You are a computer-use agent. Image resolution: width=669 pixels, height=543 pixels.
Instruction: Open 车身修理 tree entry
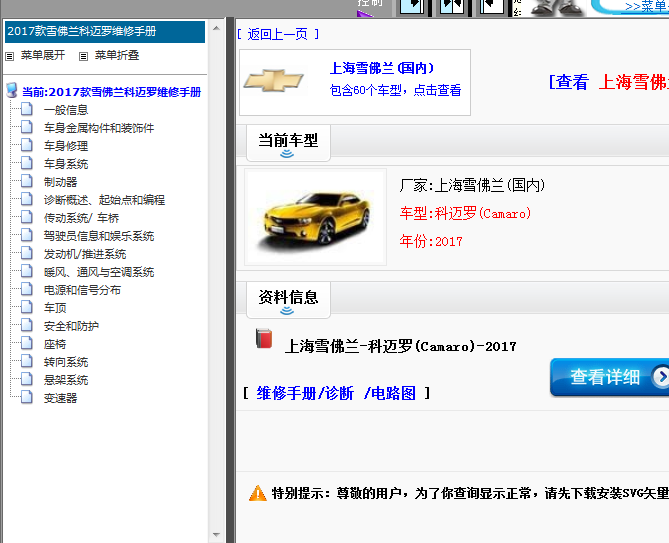tap(66, 146)
